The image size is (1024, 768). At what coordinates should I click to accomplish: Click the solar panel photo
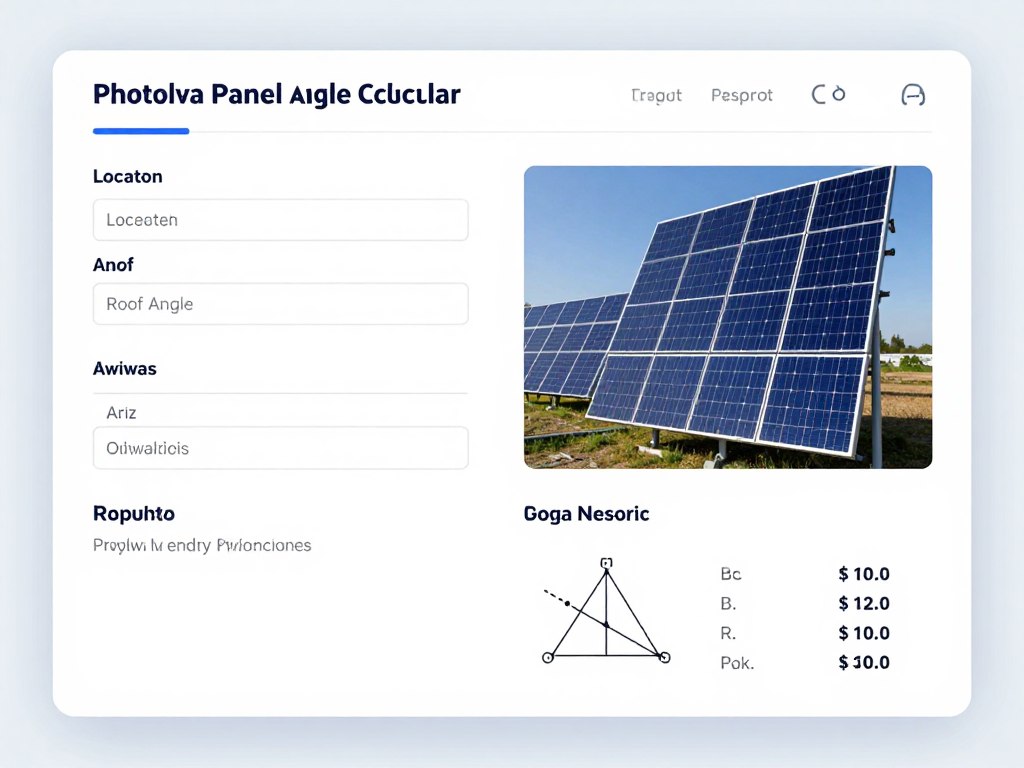pyautogui.click(x=727, y=317)
